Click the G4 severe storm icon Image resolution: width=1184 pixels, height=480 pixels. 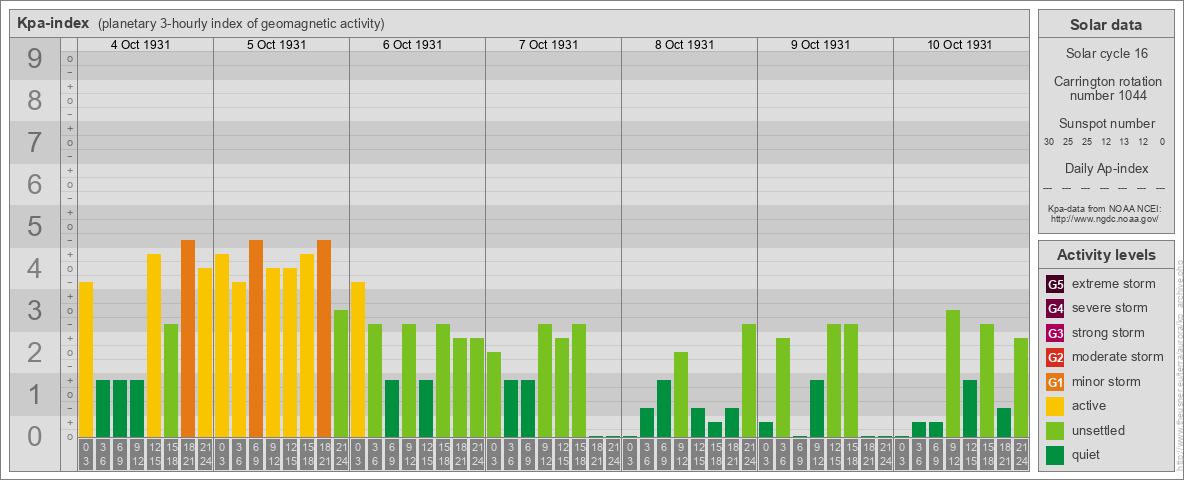click(1055, 309)
